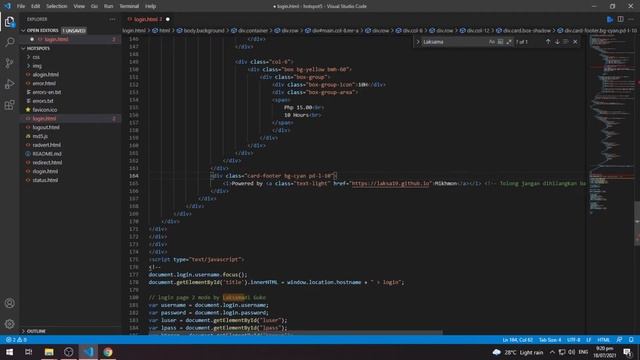Open the Windows Start menu
640x360 pixels.
[9, 352]
